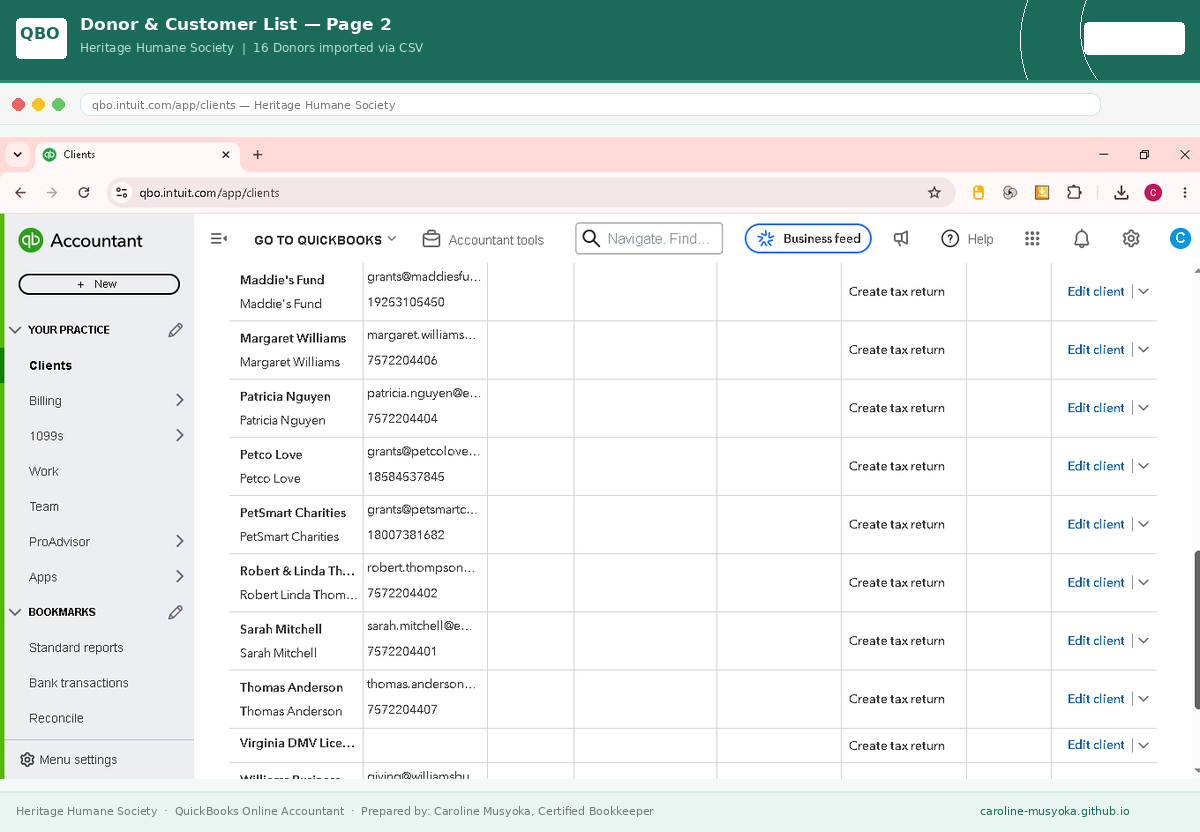Open the settings gear icon in header
1200x832 pixels.
[x=1131, y=239]
